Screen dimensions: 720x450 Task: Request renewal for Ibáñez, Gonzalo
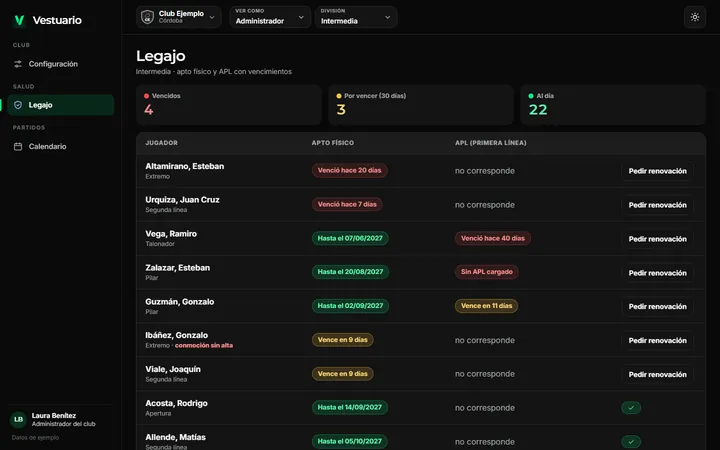click(658, 340)
